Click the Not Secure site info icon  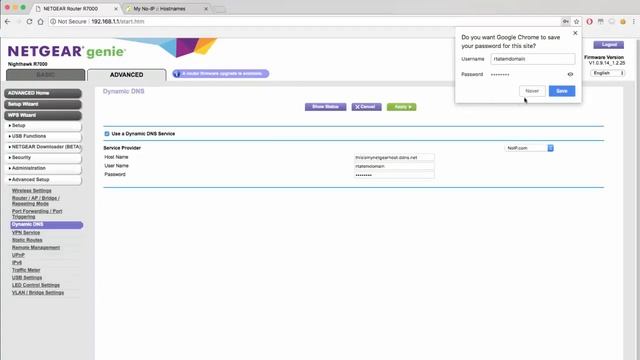tap(53, 21)
